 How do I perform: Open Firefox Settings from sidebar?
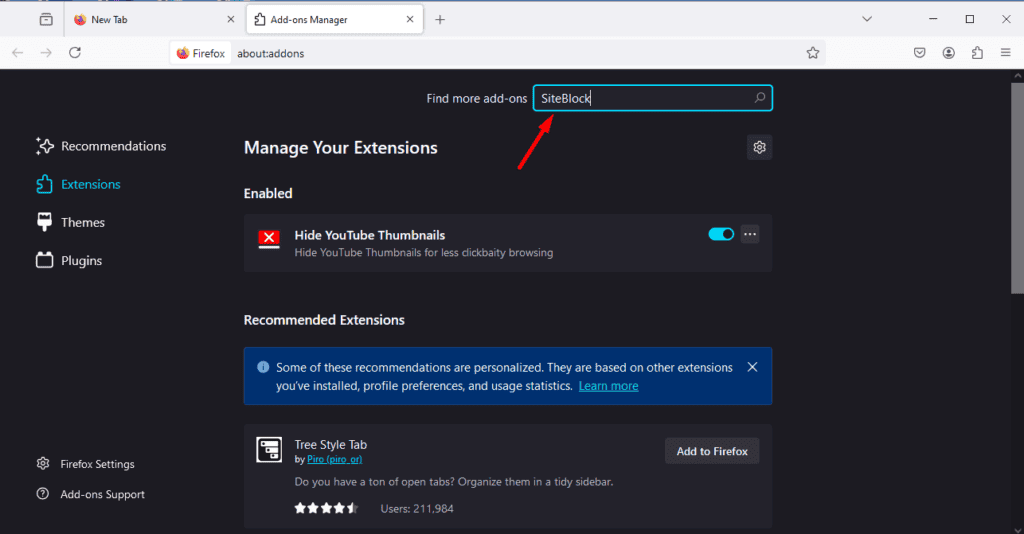pyautogui.click(x=97, y=464)
